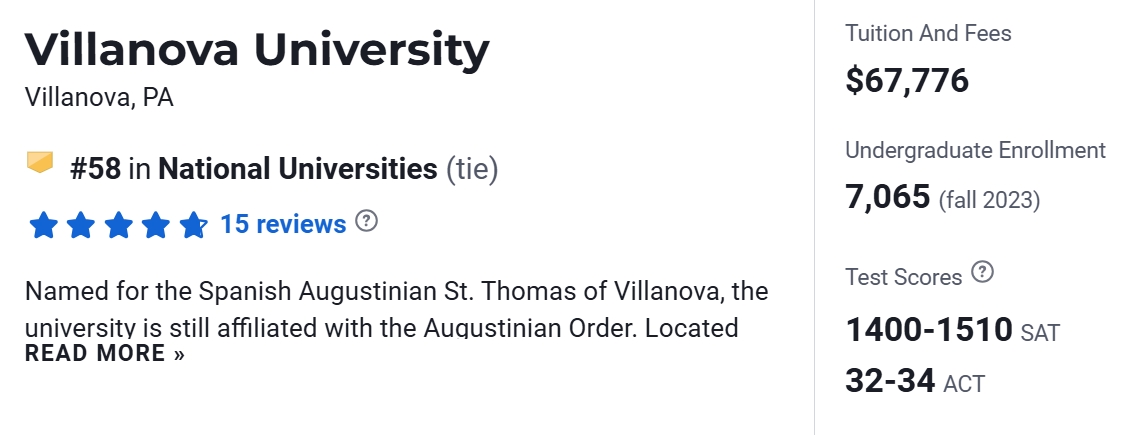1125x435 pixels.
Task: Click the Undergraduate Enrollment label
Action: pos(975,151)
